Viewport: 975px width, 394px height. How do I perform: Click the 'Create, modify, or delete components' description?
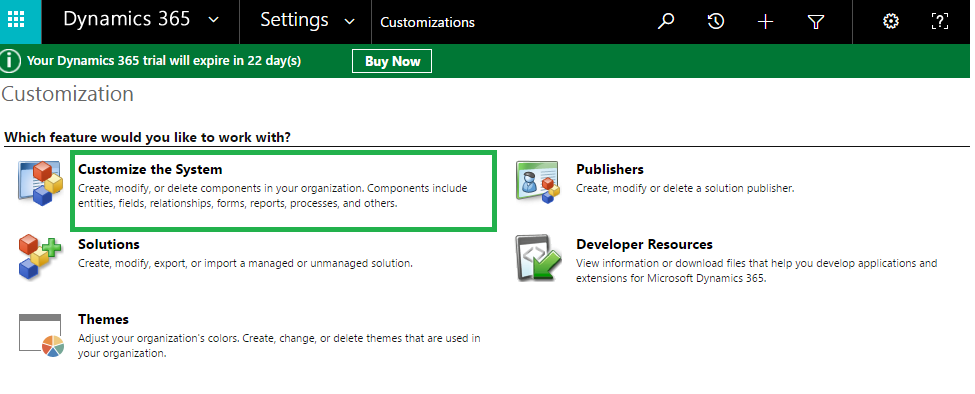(x=272, y=196)
